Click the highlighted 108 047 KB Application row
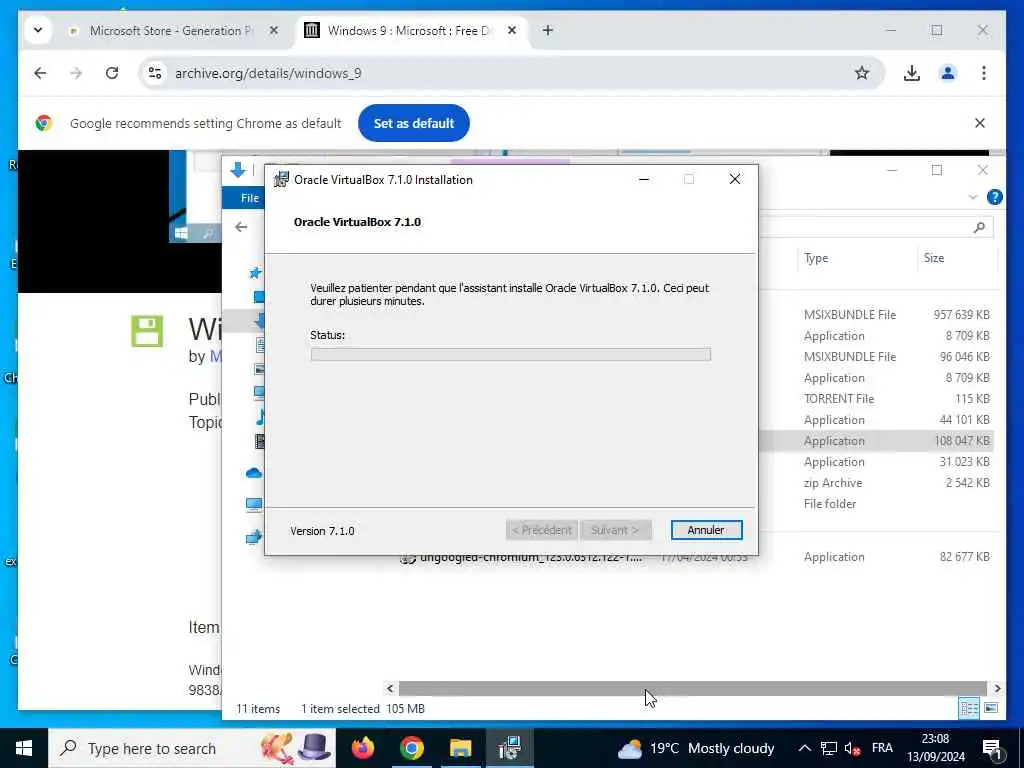The image size is (1024, 768). coord(876,441)
